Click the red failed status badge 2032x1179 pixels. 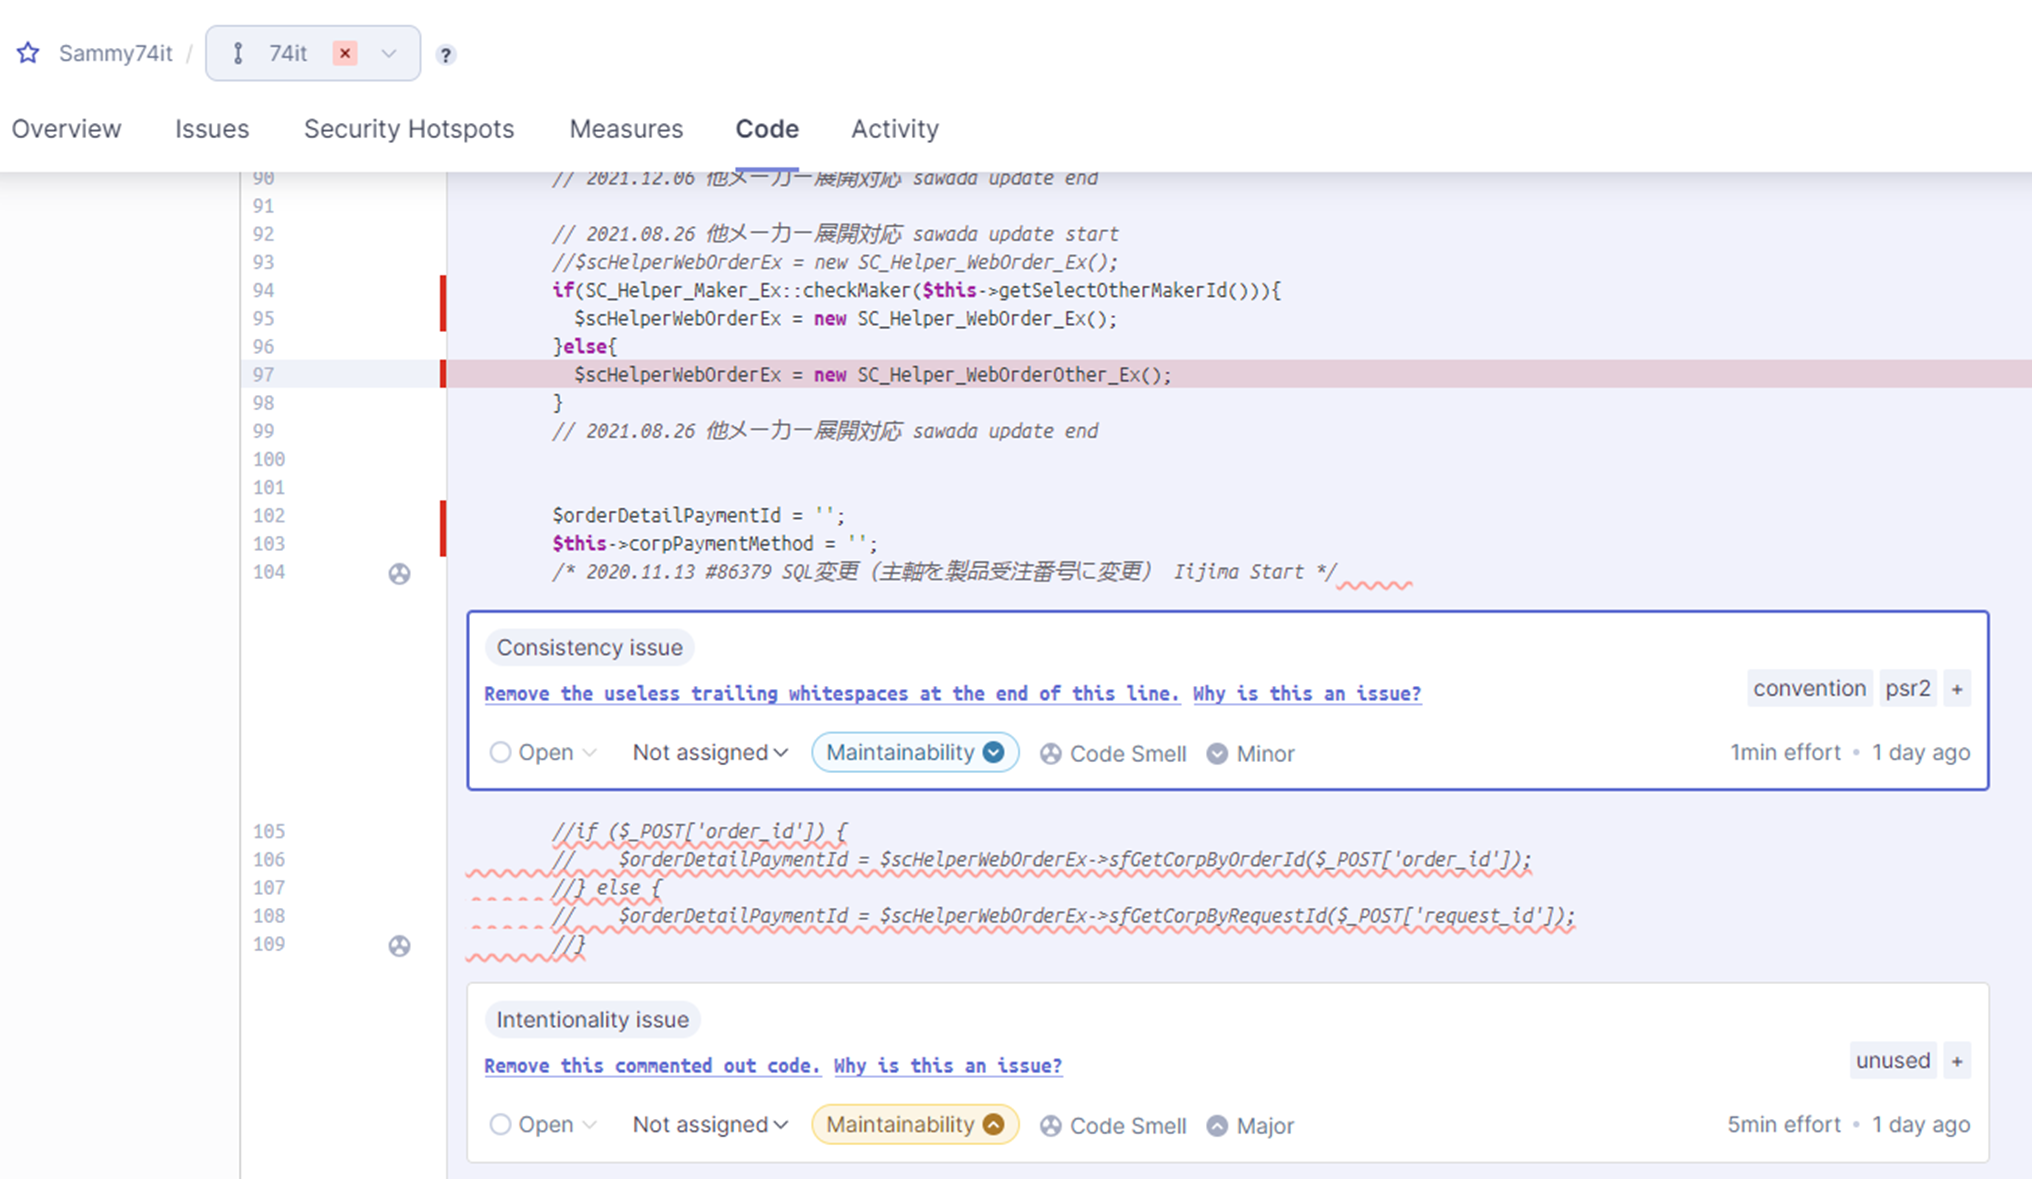(345, 53)
